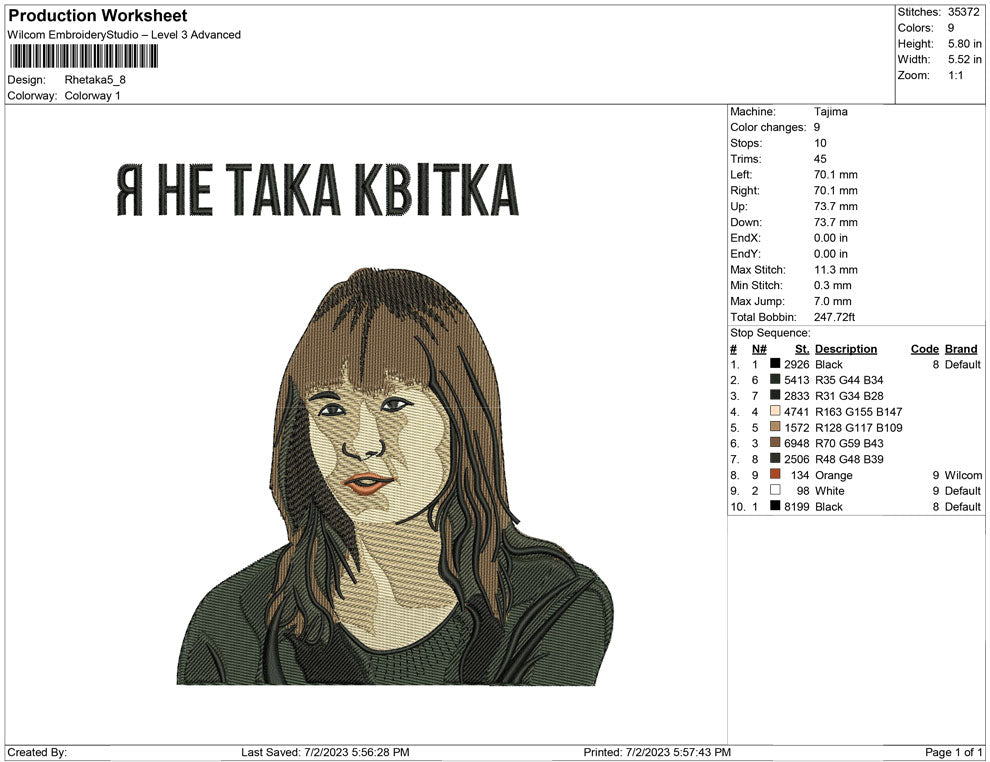Click the Description column header
This screenshot has width=990, height=762.
[x=845, y=349]
